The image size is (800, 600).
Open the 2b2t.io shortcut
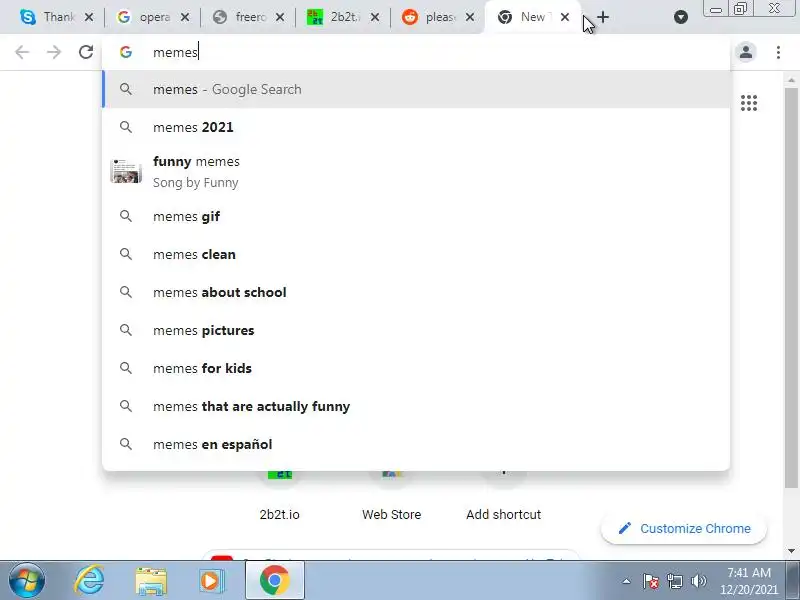(280, 495)
